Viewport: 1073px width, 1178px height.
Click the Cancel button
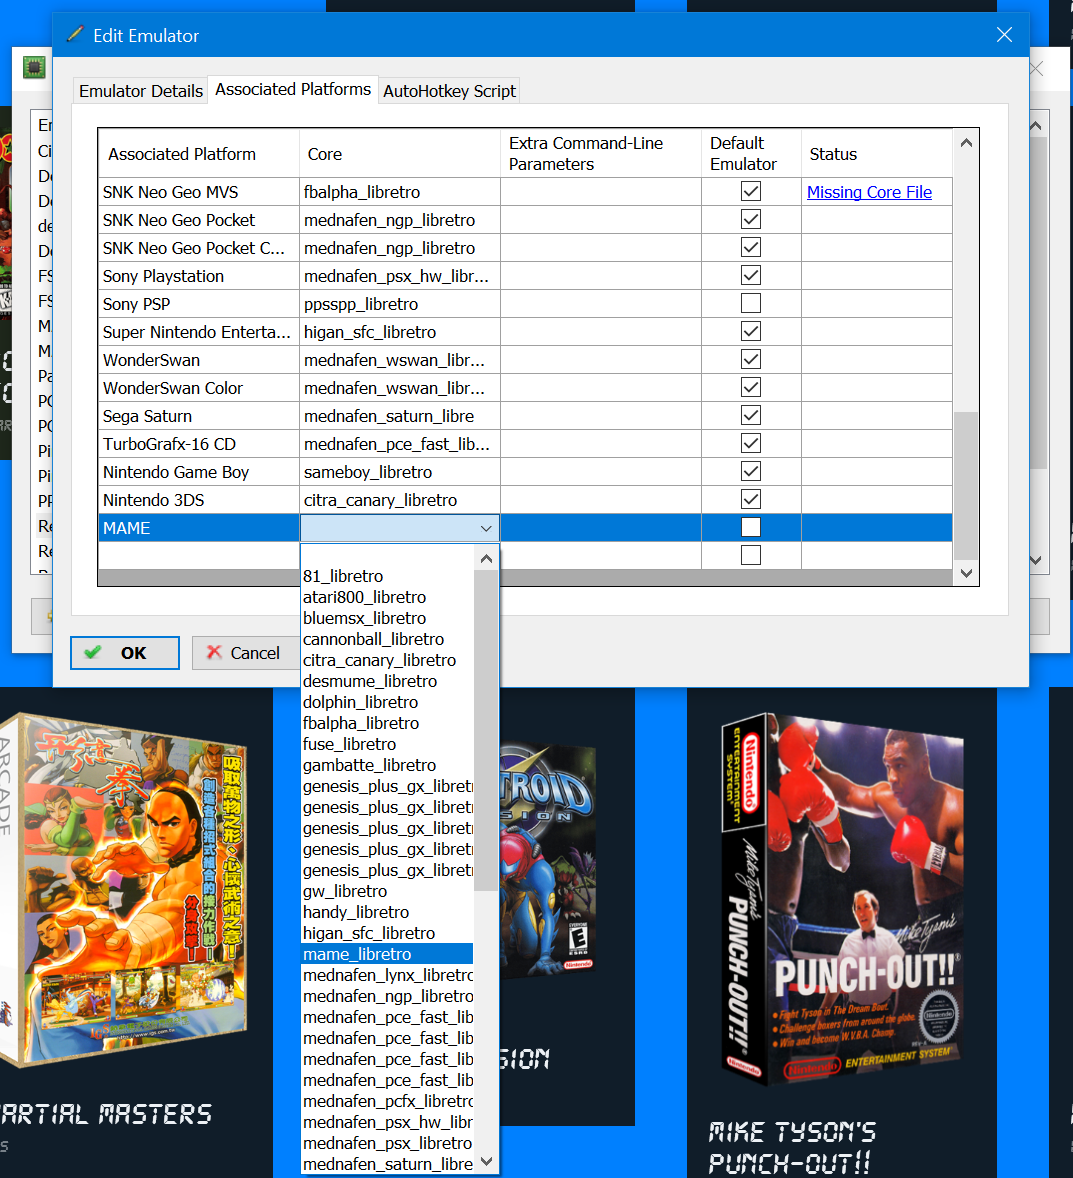click(x=245, y=653)
